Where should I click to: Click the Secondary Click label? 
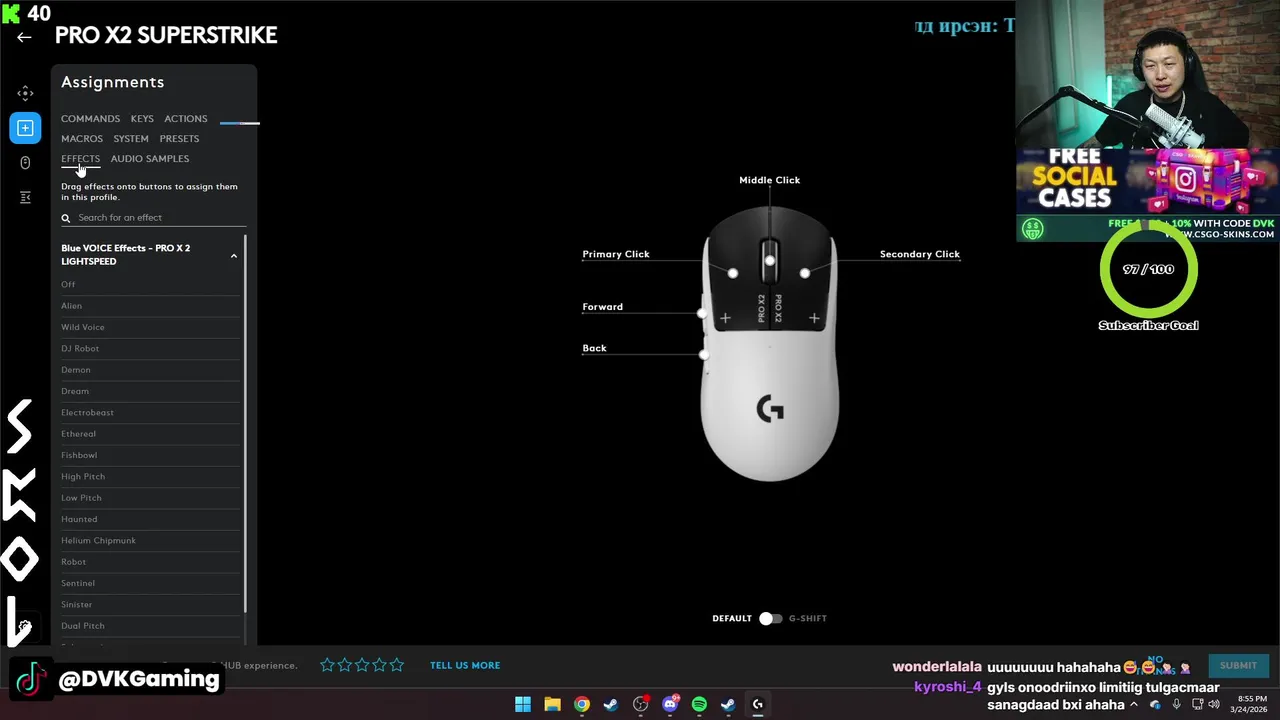click(x=920, y=254)
